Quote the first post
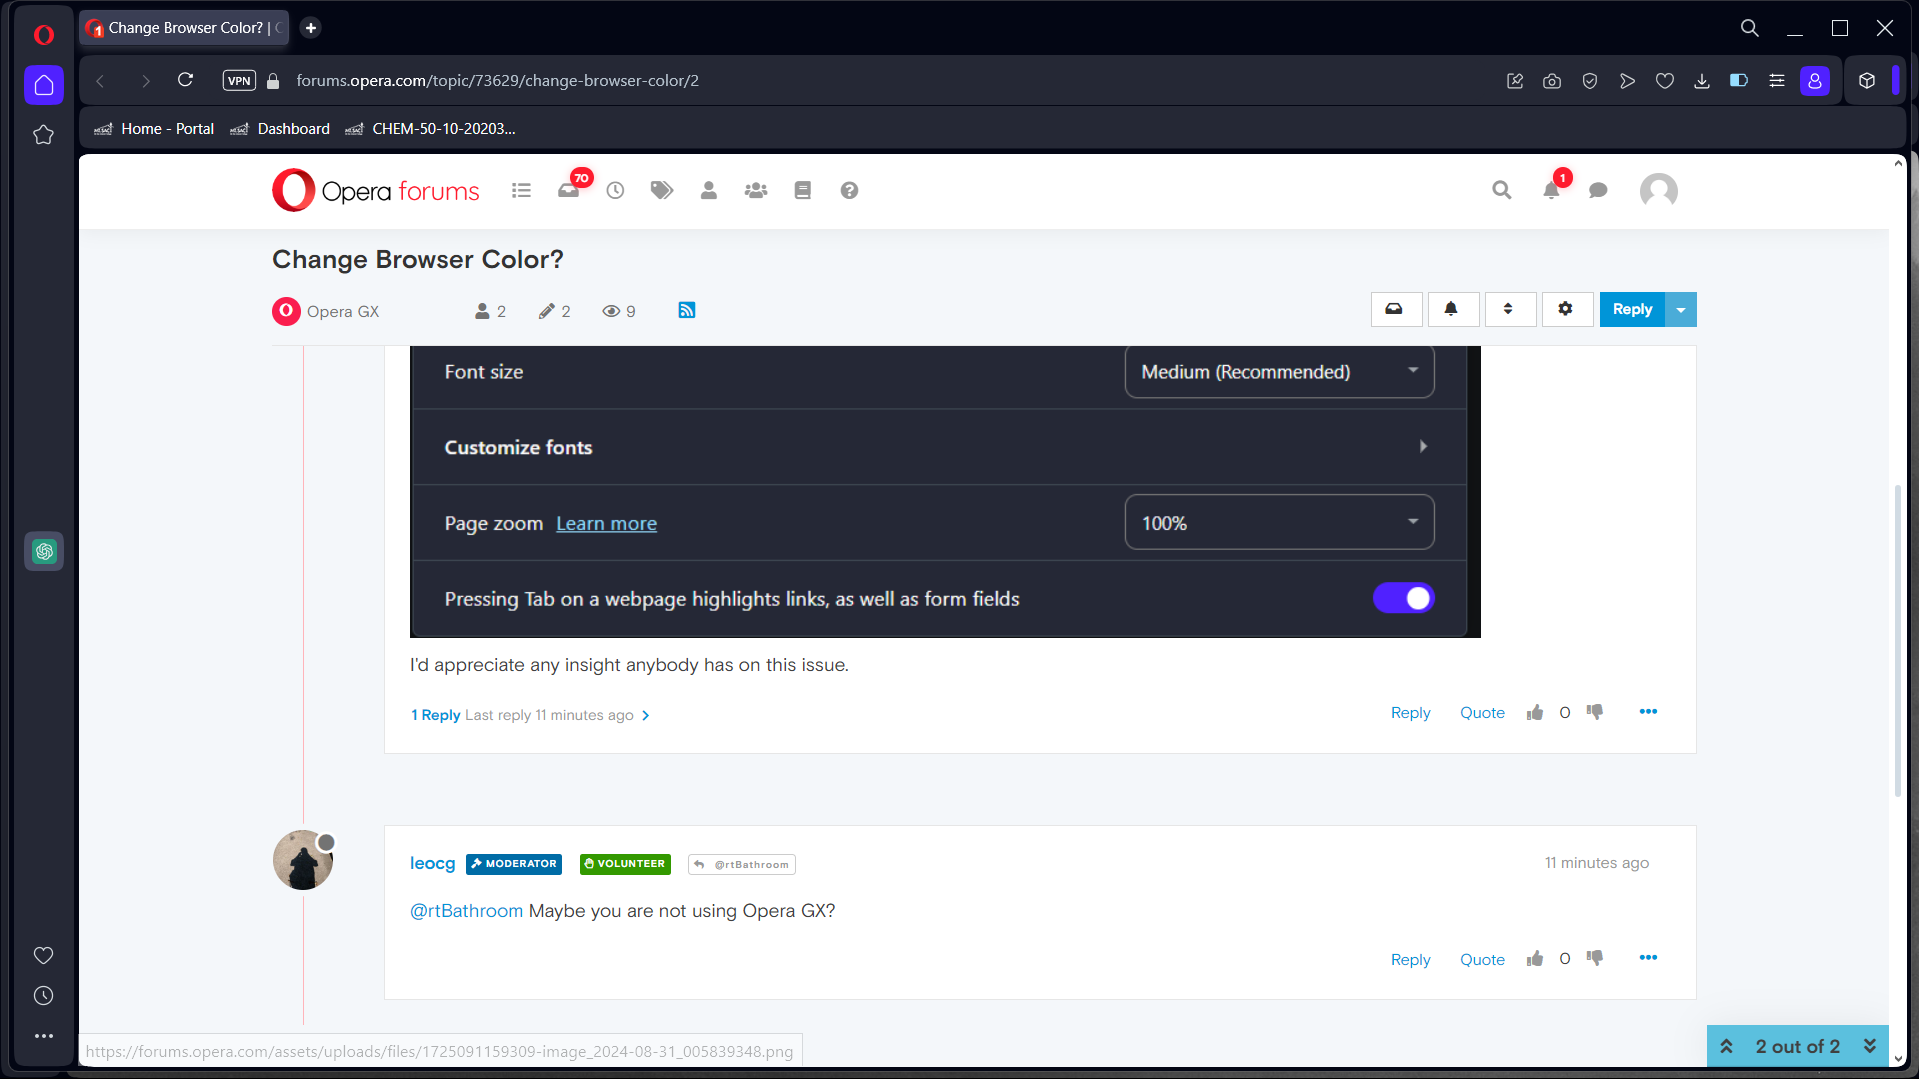 pos(1482,713)
